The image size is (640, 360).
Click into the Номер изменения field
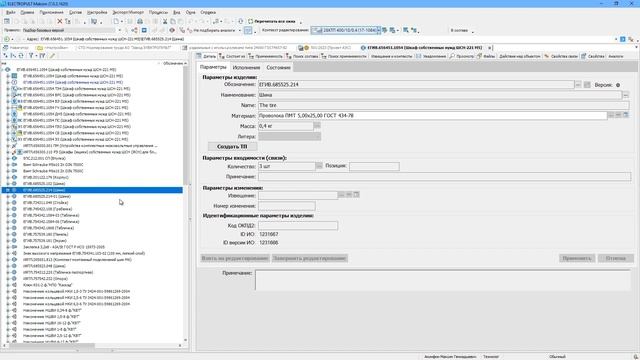click(x=287, y=206)
